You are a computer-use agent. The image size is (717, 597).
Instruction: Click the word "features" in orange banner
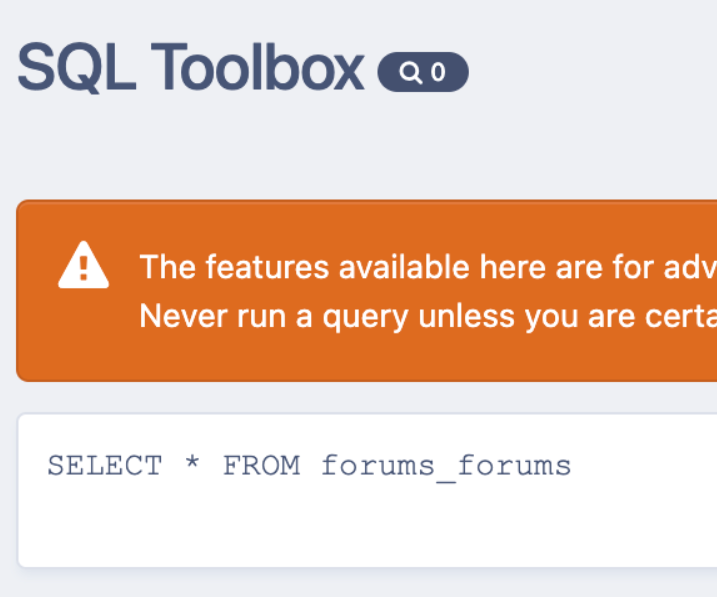tap(267, 267)
